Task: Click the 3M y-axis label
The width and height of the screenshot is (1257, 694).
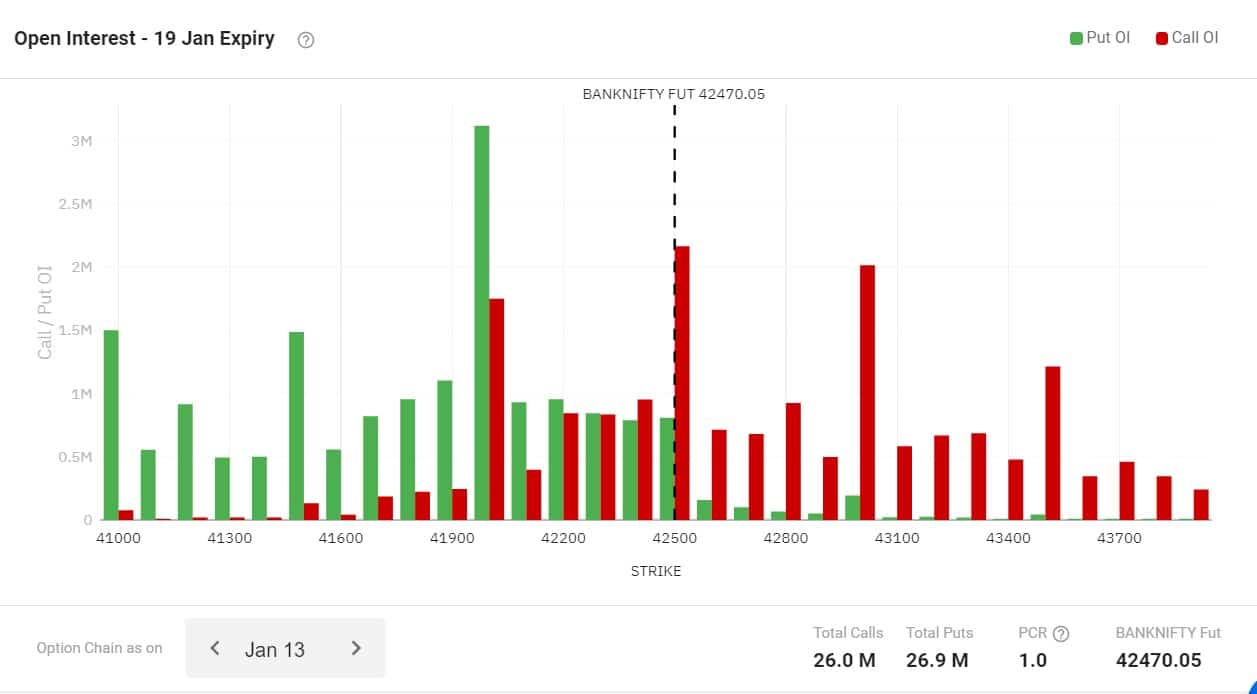Action: pyautogui.click(x=81, y=141)
